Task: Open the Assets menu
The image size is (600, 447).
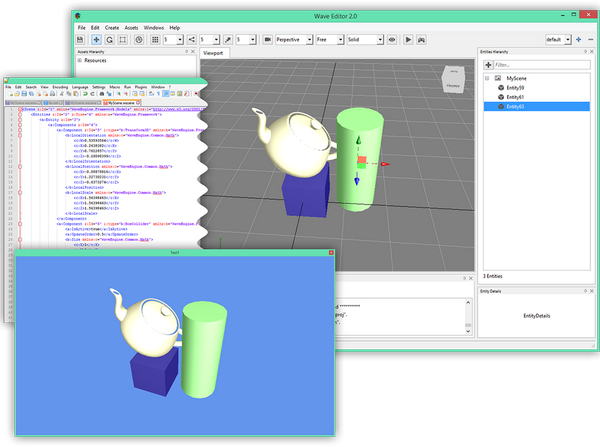Action: pyautogui.click(x=131, y=28)
